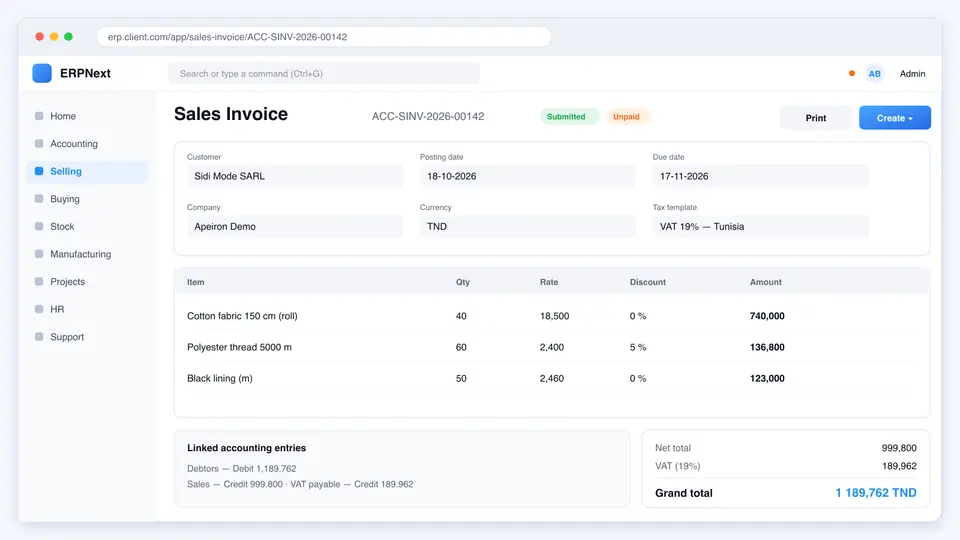The height and width of the screenshot is (540, 960).
Task: Click the quantity 60 cell
Action: tap(461, 347)
